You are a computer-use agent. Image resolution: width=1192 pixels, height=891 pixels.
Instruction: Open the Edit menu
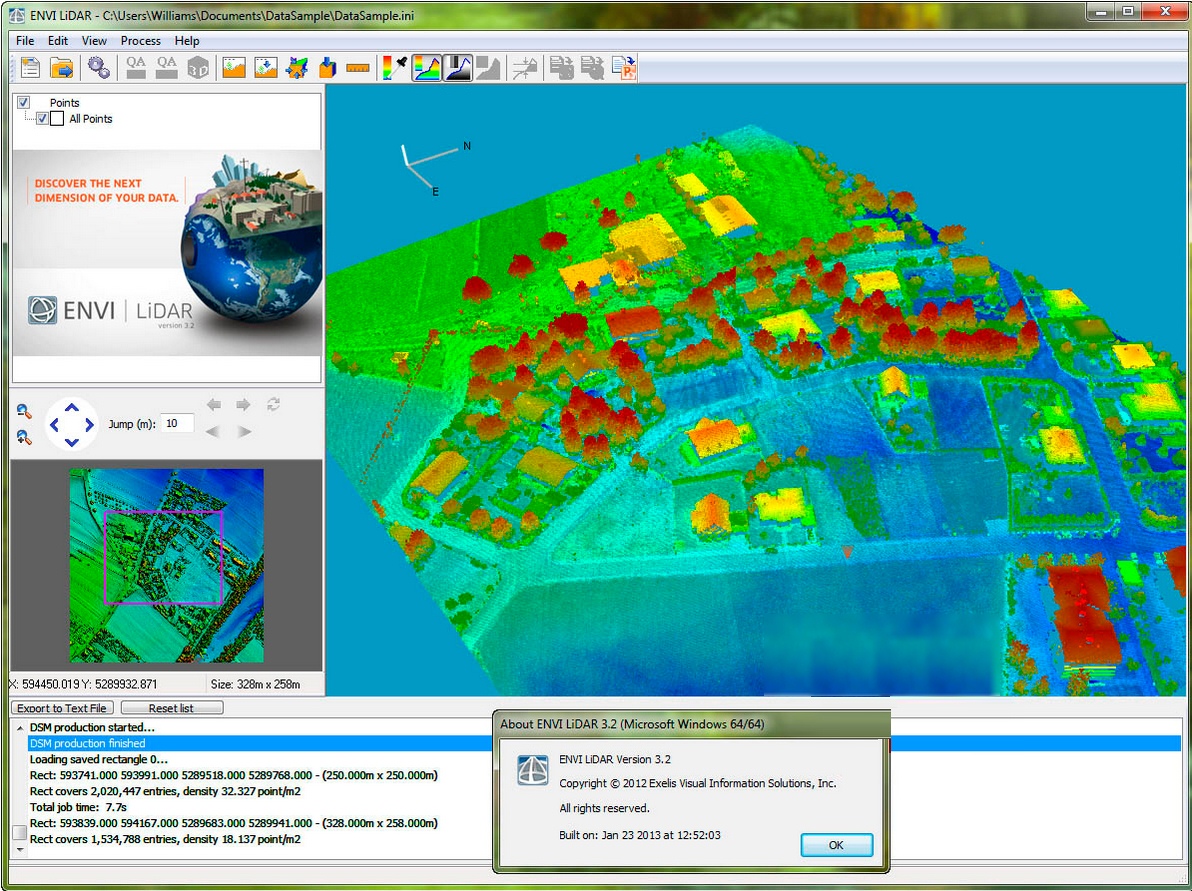pos(58,41)
